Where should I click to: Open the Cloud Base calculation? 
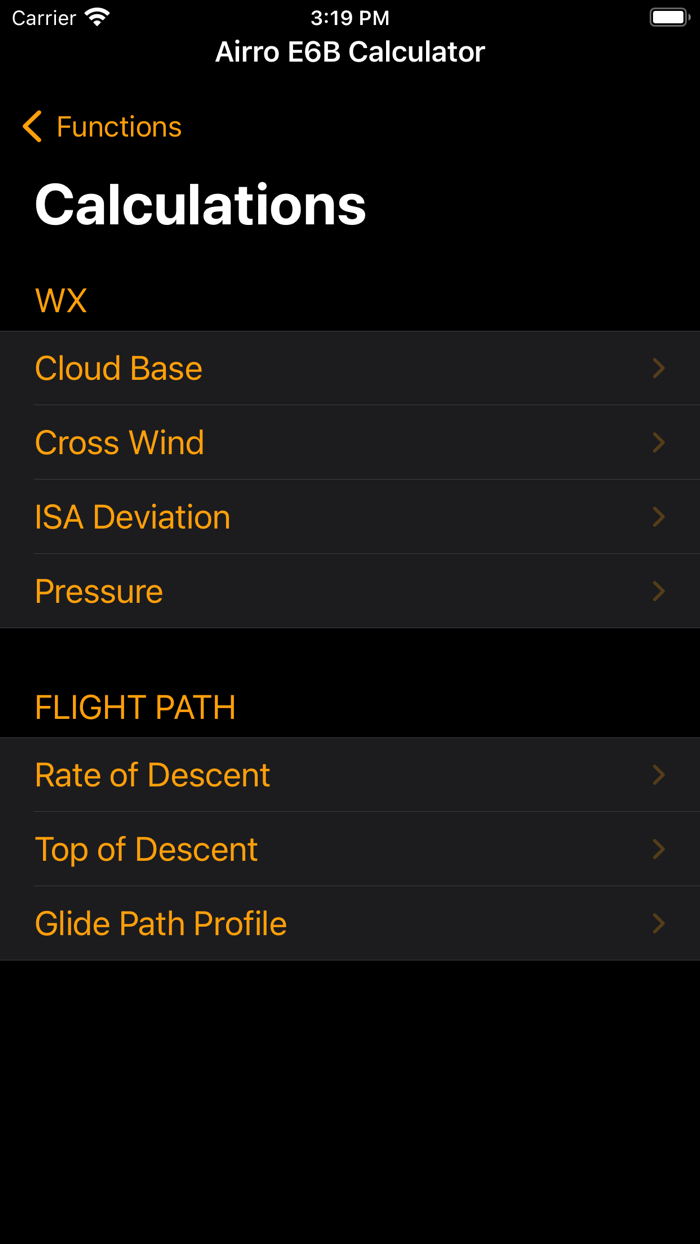(x=119, y=369)
